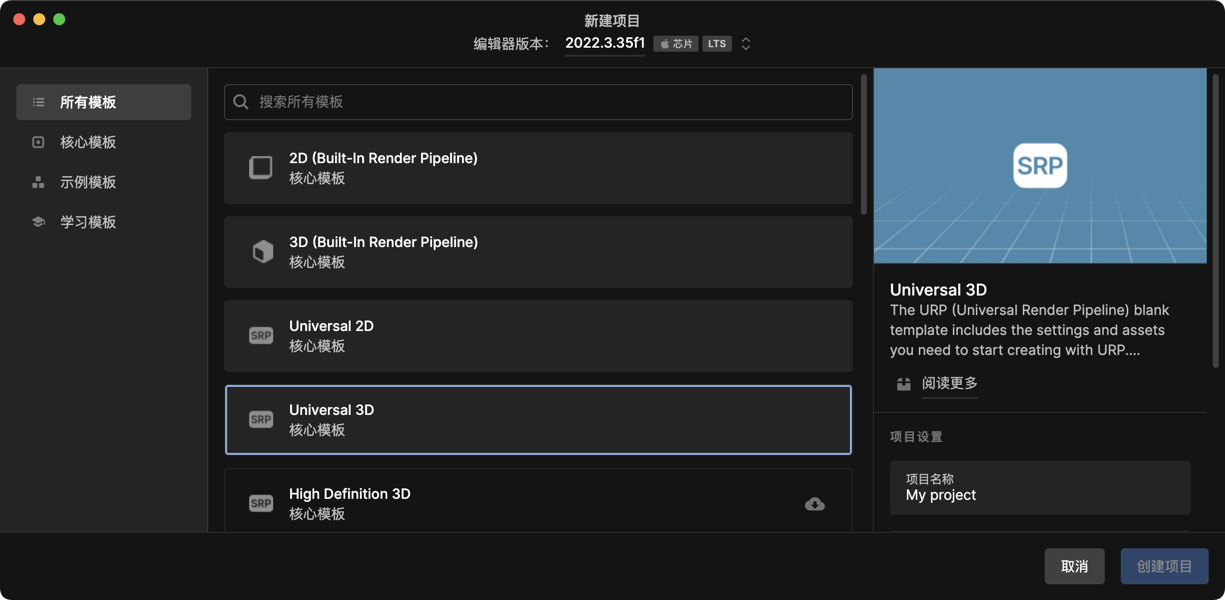1225x600 pixels.
Task: Select editor version 2022.3.35f1 field
Action: (604, 43)
